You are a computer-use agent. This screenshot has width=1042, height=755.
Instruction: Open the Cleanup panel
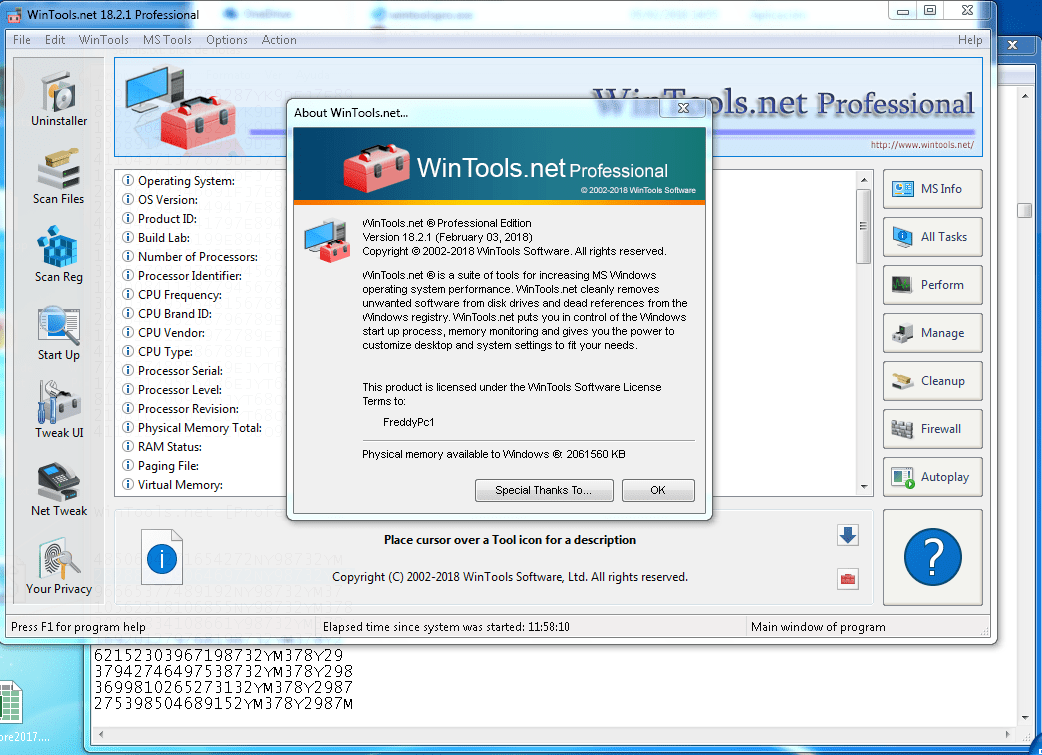pyautogui.click(x=932, y=381)
